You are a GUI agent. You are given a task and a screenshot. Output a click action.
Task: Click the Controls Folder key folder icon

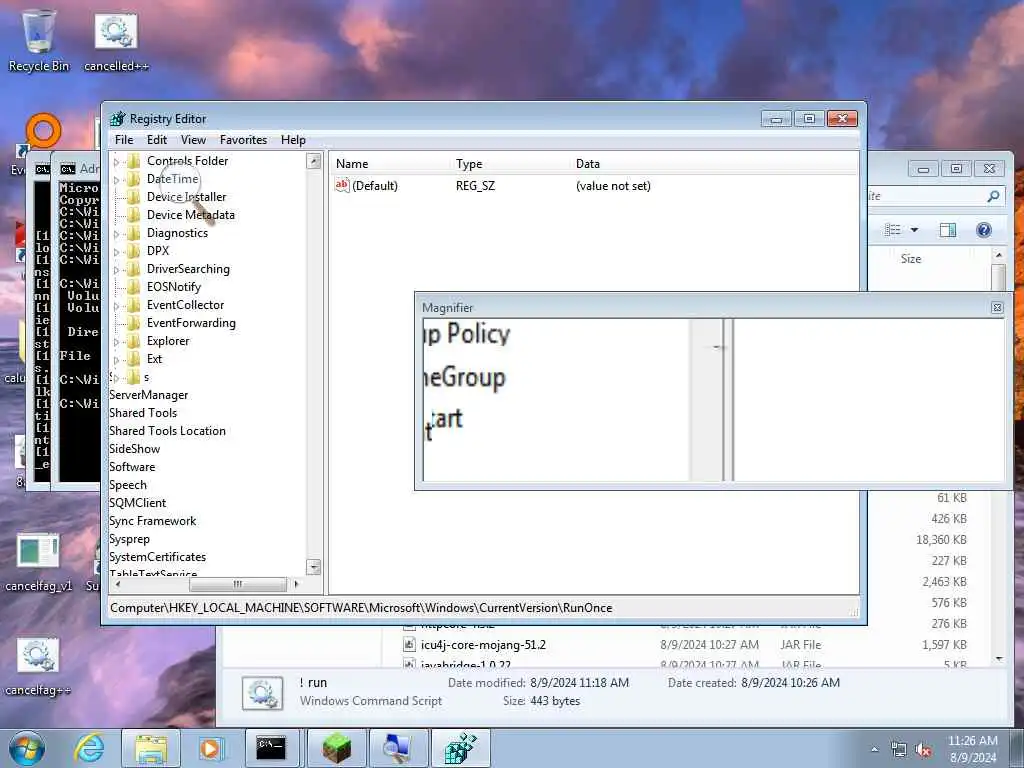(x=133, y=161)
